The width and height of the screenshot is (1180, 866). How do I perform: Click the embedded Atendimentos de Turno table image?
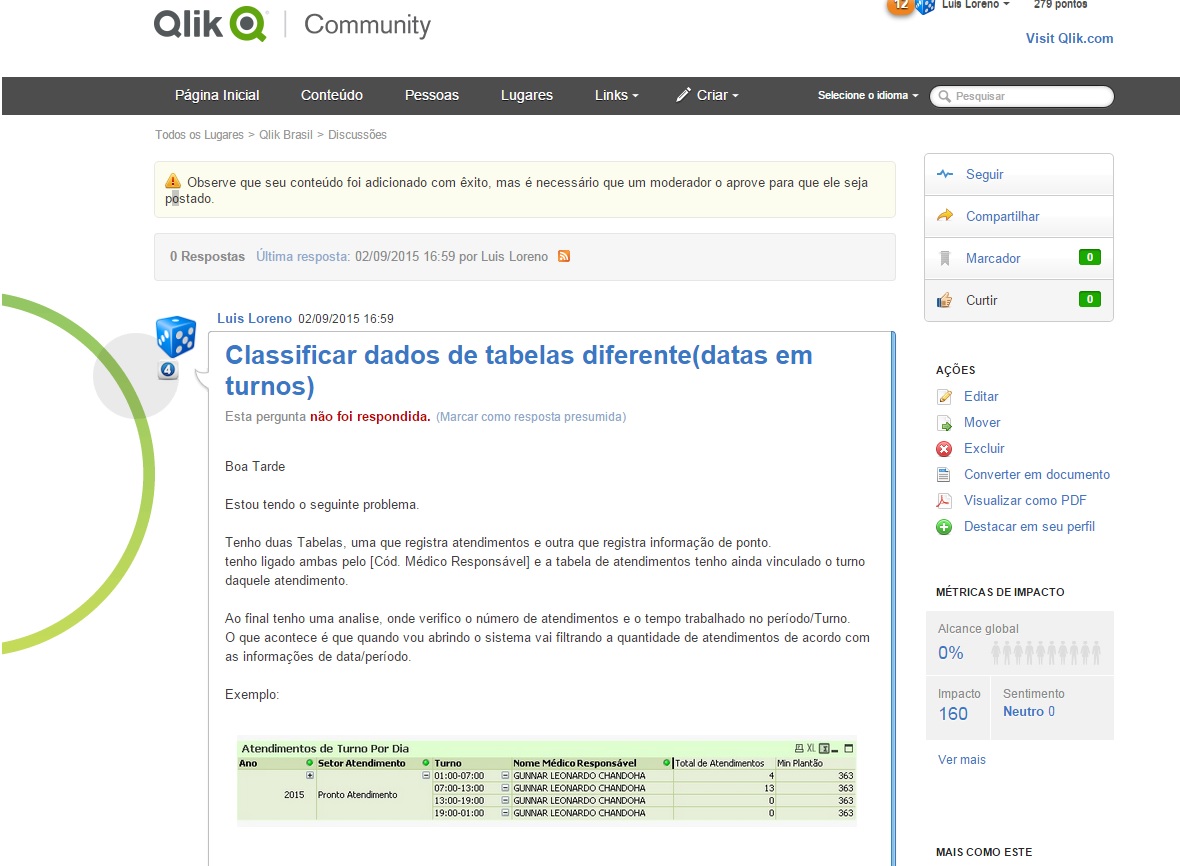pos(547,781)
